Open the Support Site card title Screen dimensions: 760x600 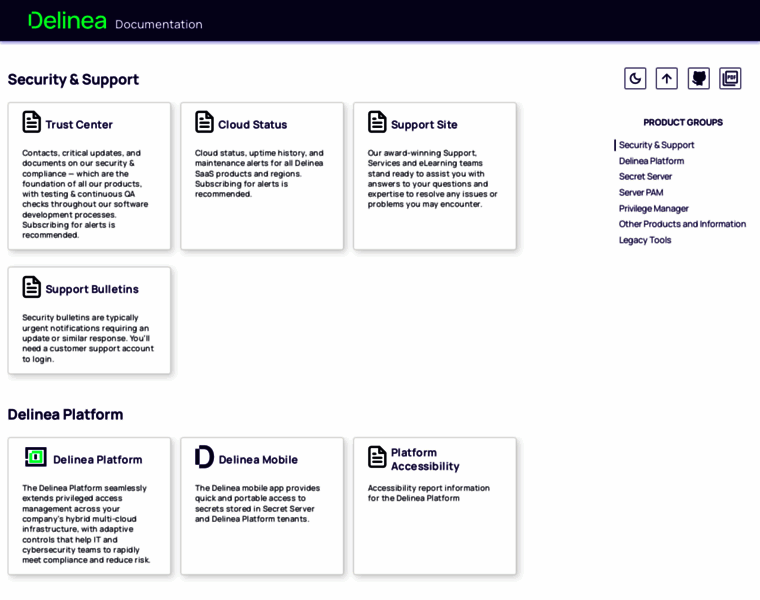point(424,125)
